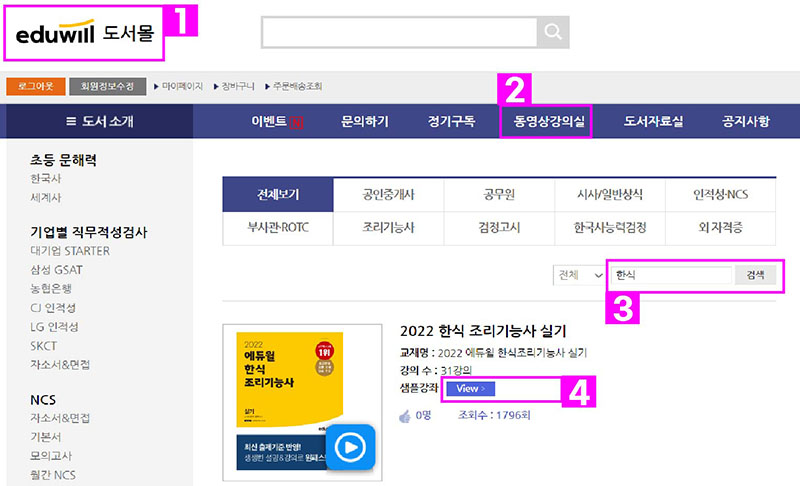Select the 인적성·NCS category tab
800x486 pixels.
pos(720,194)
